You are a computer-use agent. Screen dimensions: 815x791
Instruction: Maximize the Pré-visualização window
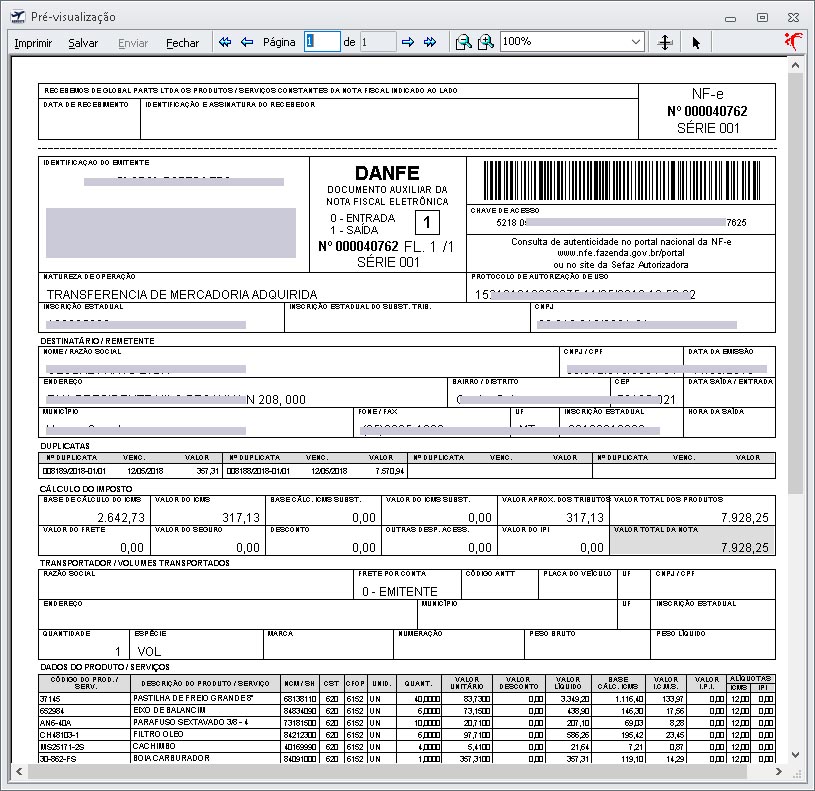click(762, 18)
